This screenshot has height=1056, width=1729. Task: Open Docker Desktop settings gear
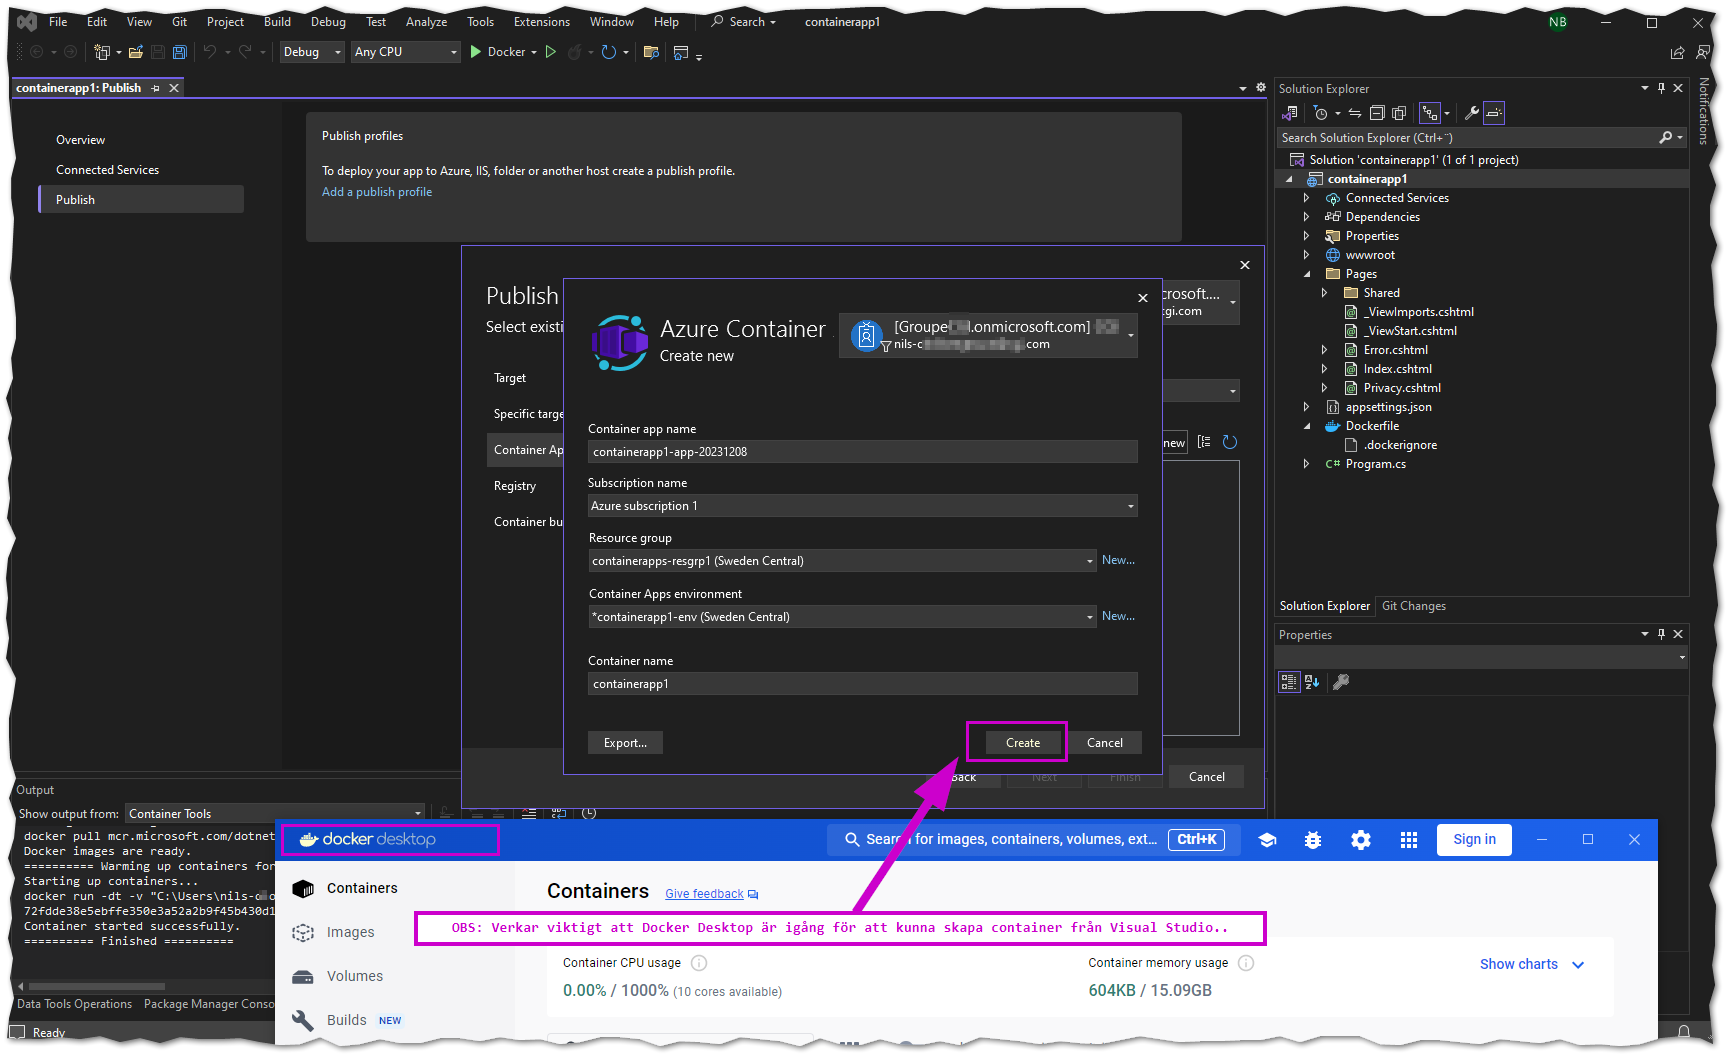point(1361,840)
